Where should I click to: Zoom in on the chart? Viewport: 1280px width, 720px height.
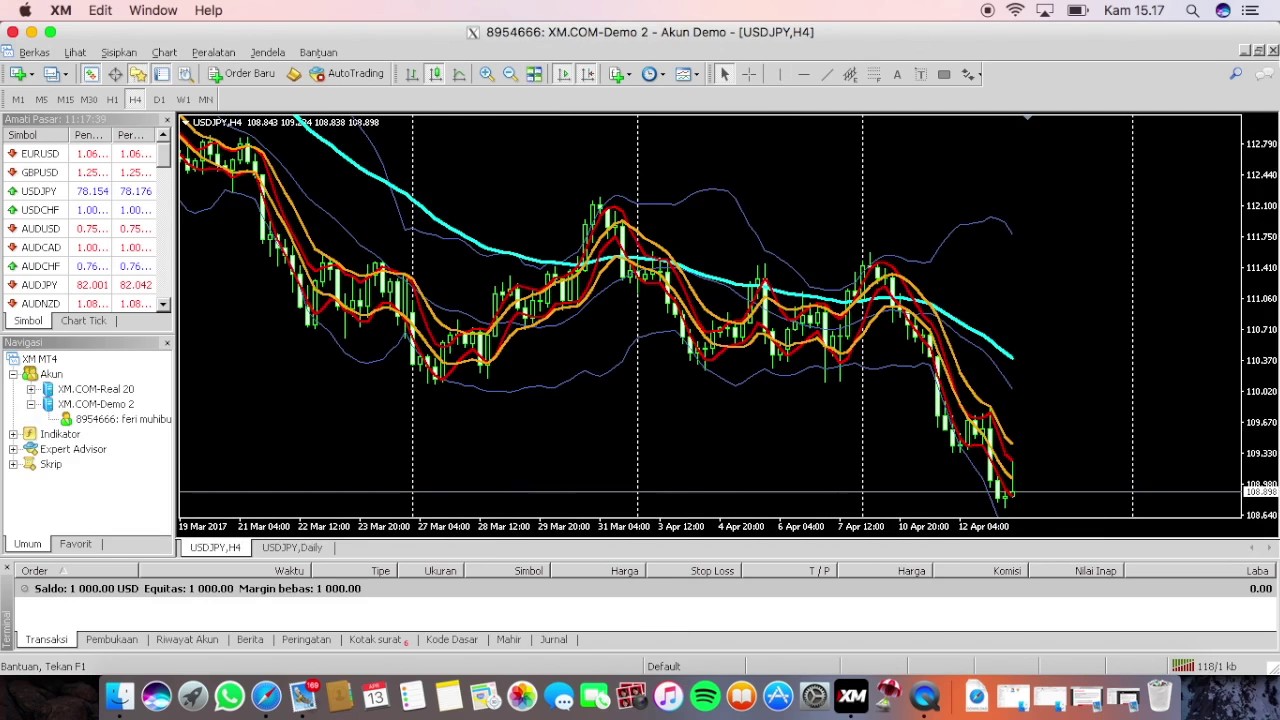pyautogui.click(x=486, y=74)
